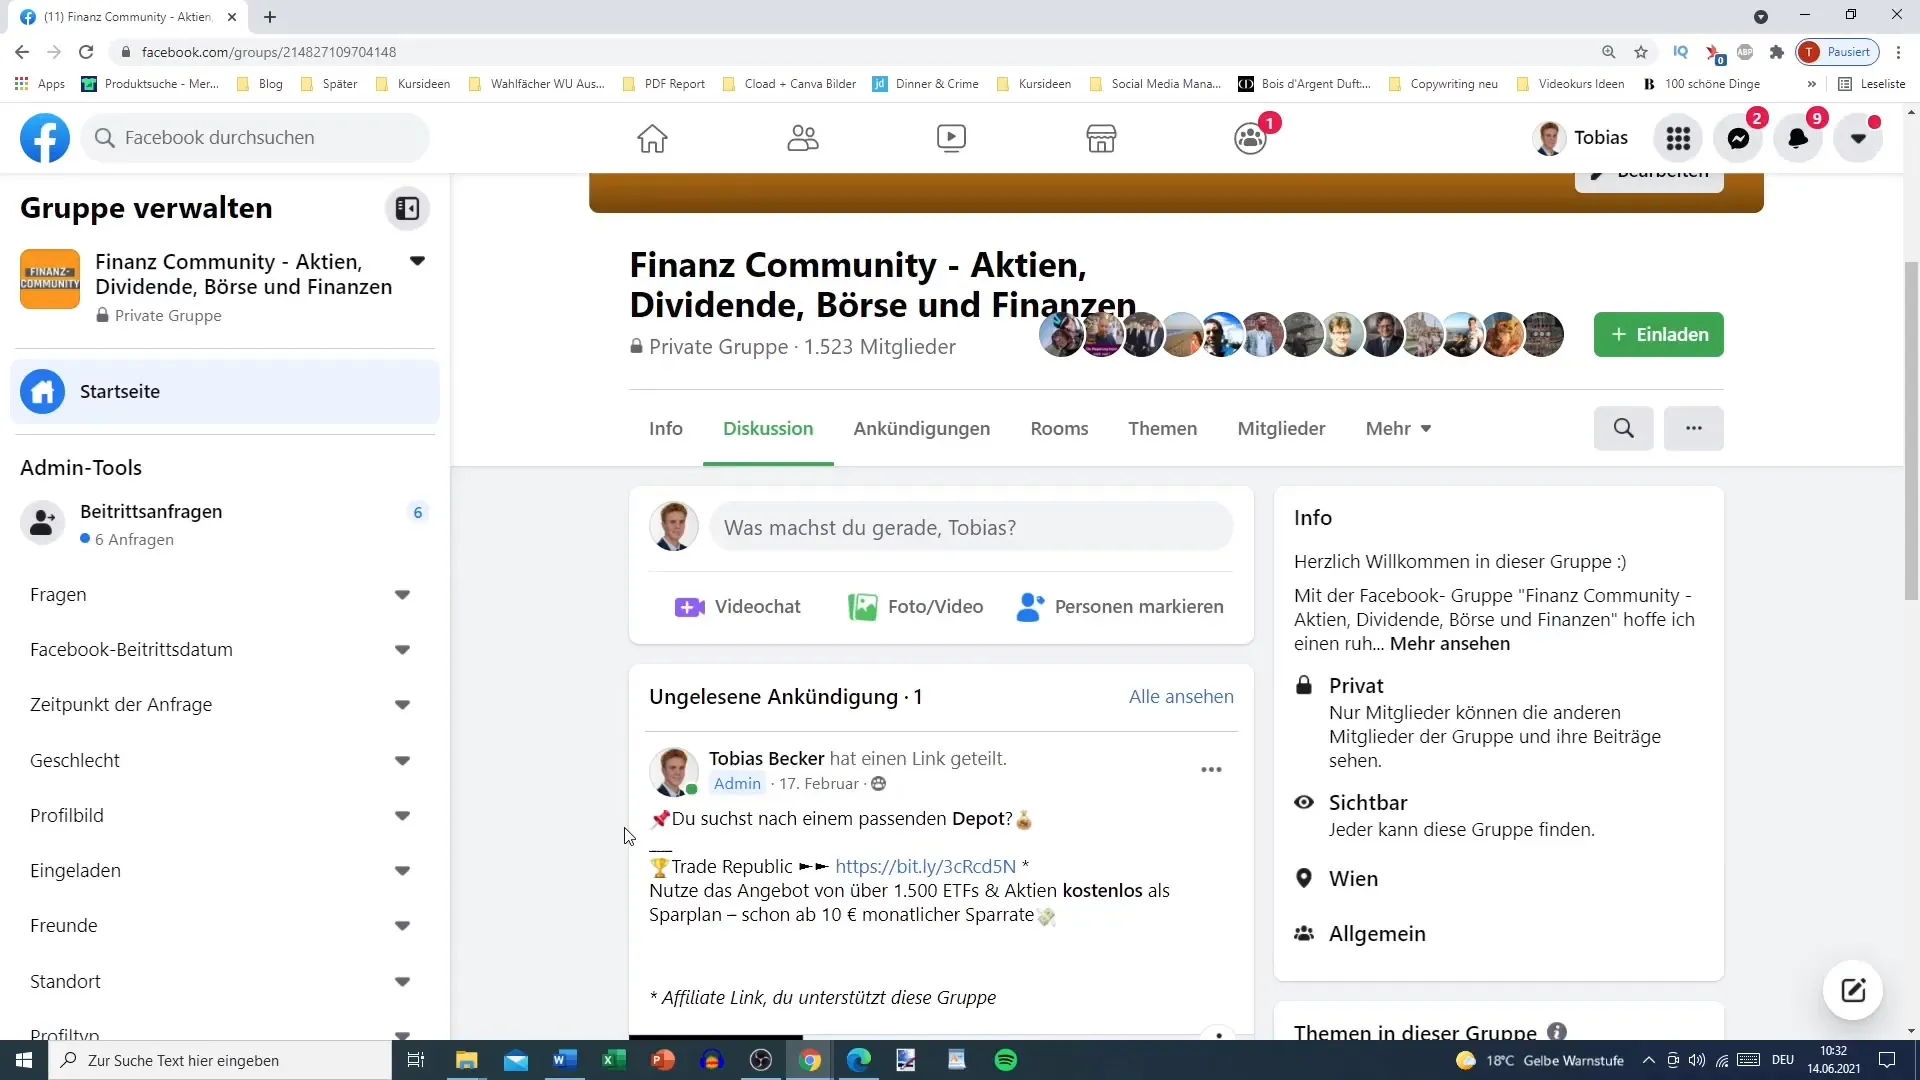The height and width of the screenshot is (1080, 1920).
Task: Open the Group management settings icon
Action: (409, 207)
